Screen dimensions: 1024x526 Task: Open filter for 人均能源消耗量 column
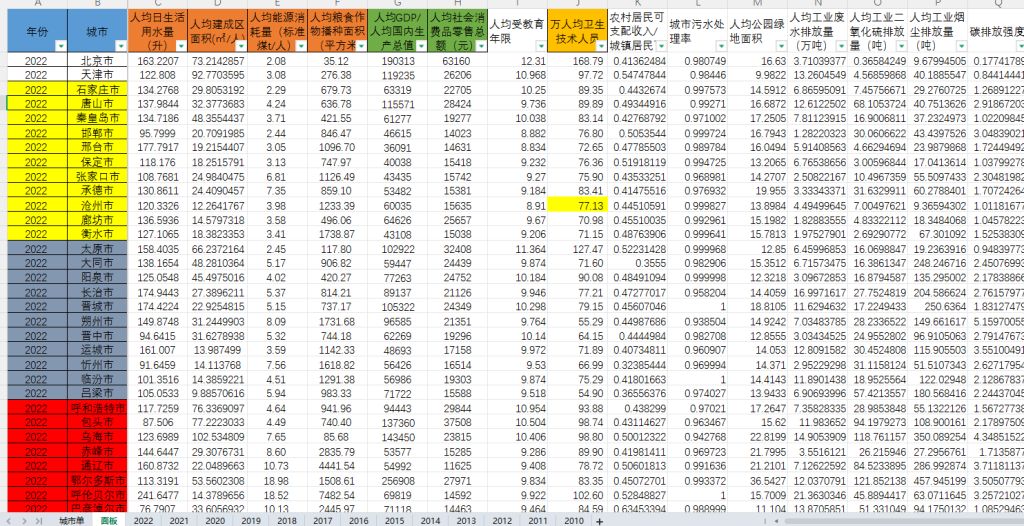click(x=302, y=46)
